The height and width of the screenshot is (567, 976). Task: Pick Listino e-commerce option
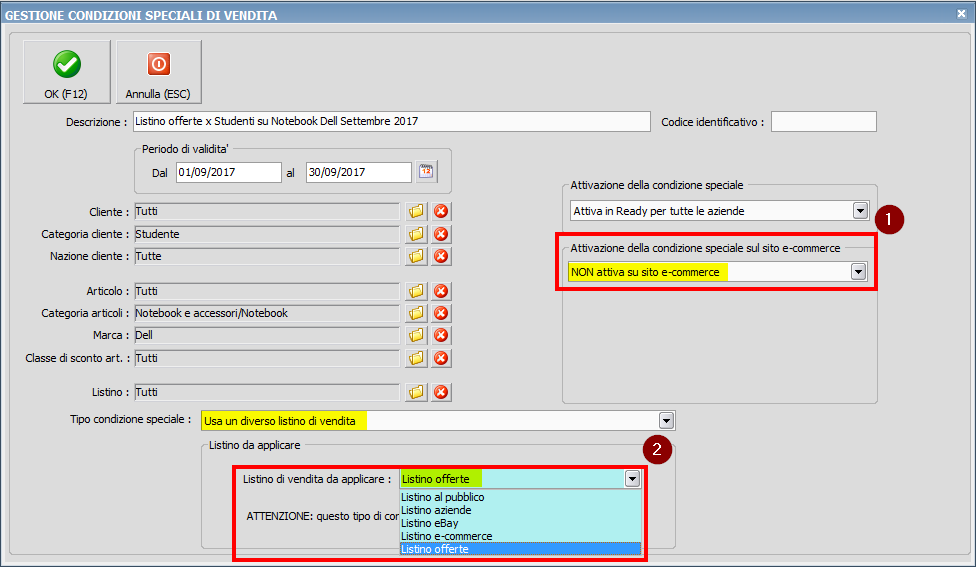446,536
